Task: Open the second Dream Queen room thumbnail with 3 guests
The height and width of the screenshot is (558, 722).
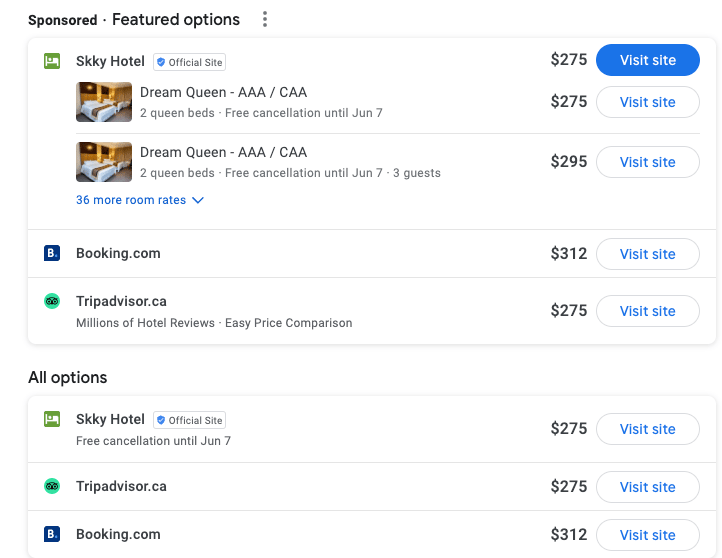Action: tap(104, 162)
